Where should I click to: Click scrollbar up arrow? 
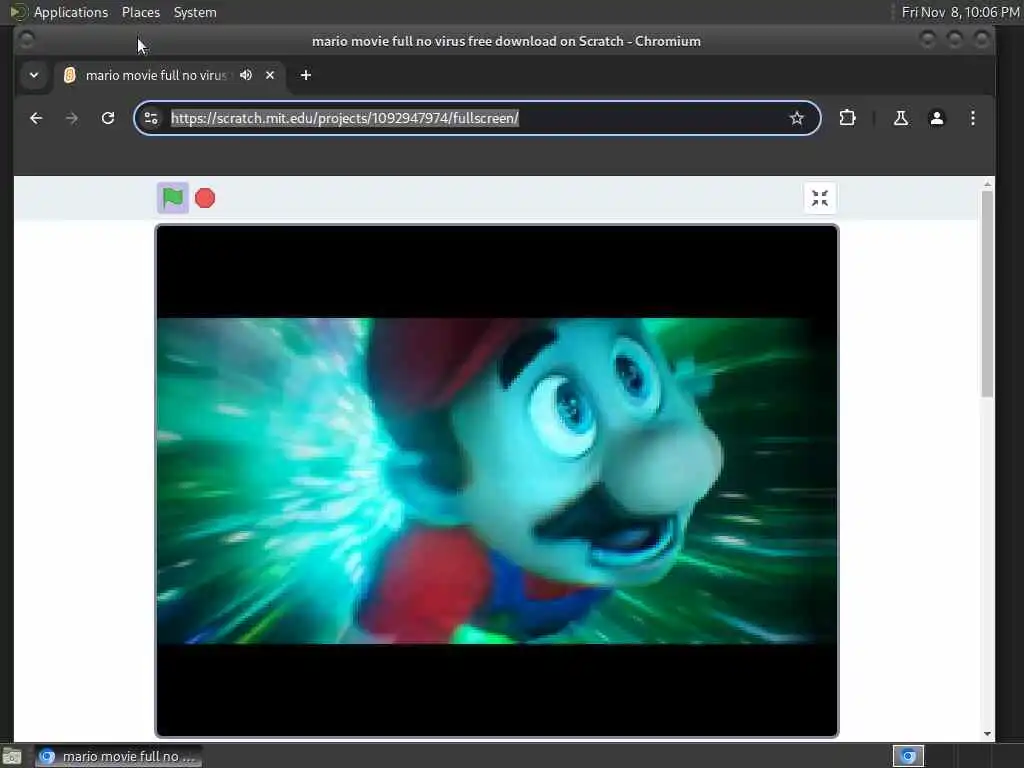click(x=987, y=185)
